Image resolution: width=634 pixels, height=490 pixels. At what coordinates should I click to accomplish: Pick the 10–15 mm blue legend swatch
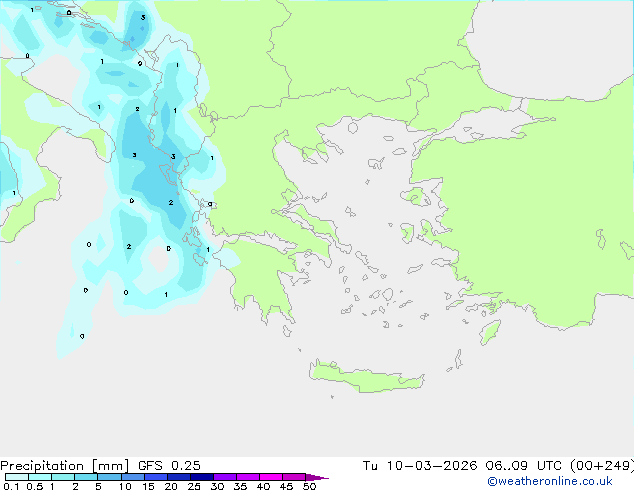pyautogui.click(x=132, y=477)
